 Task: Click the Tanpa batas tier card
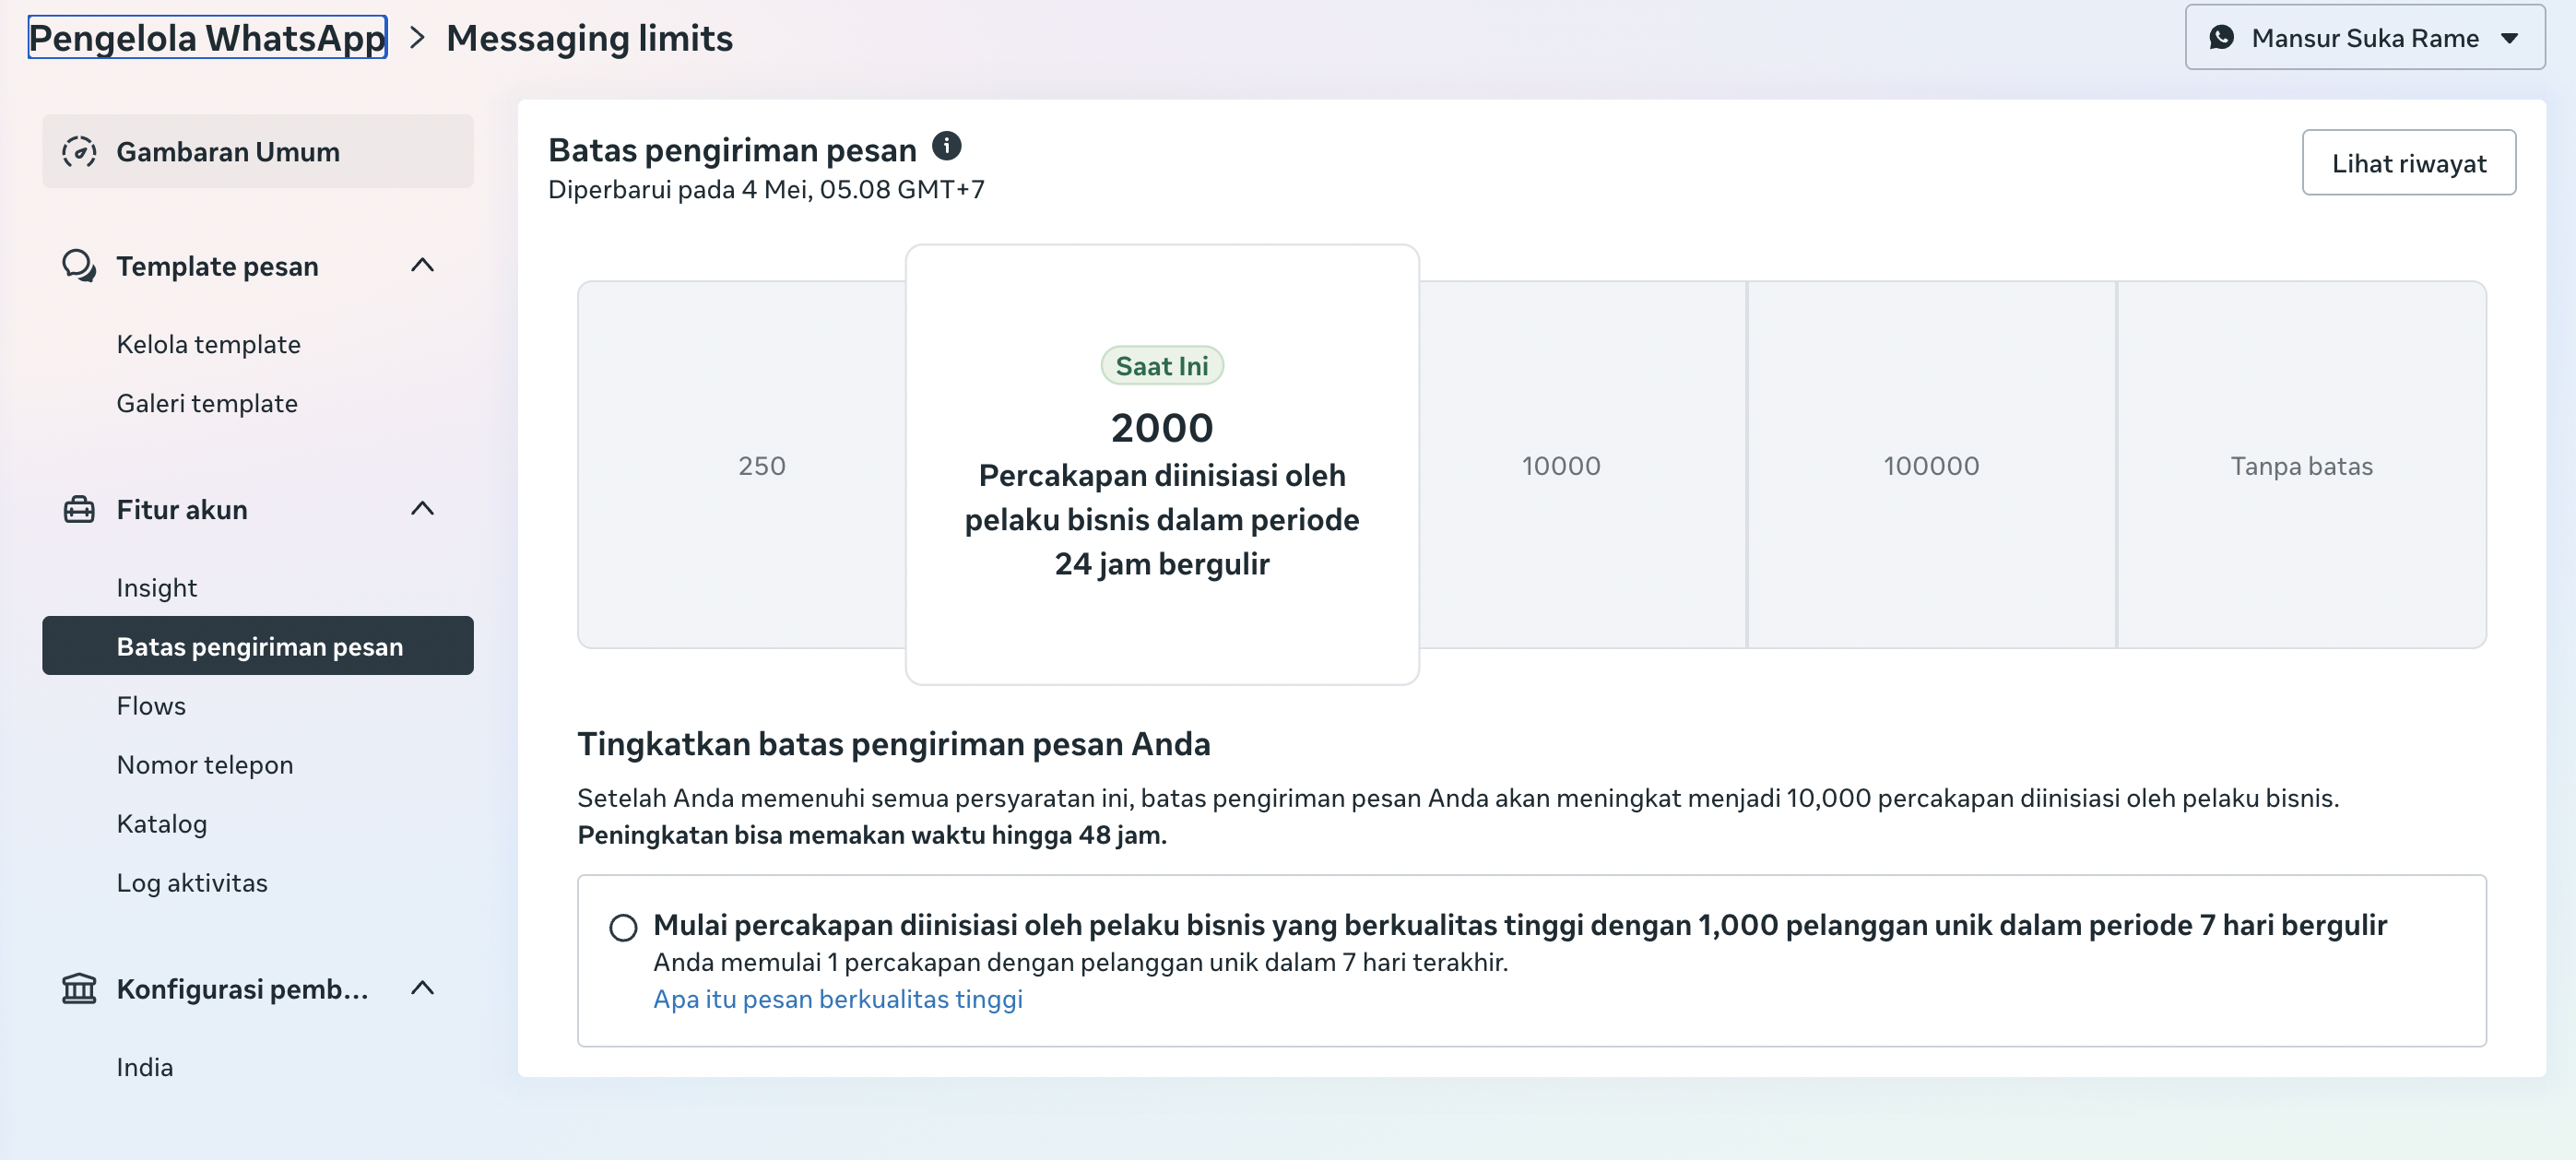2301,466
